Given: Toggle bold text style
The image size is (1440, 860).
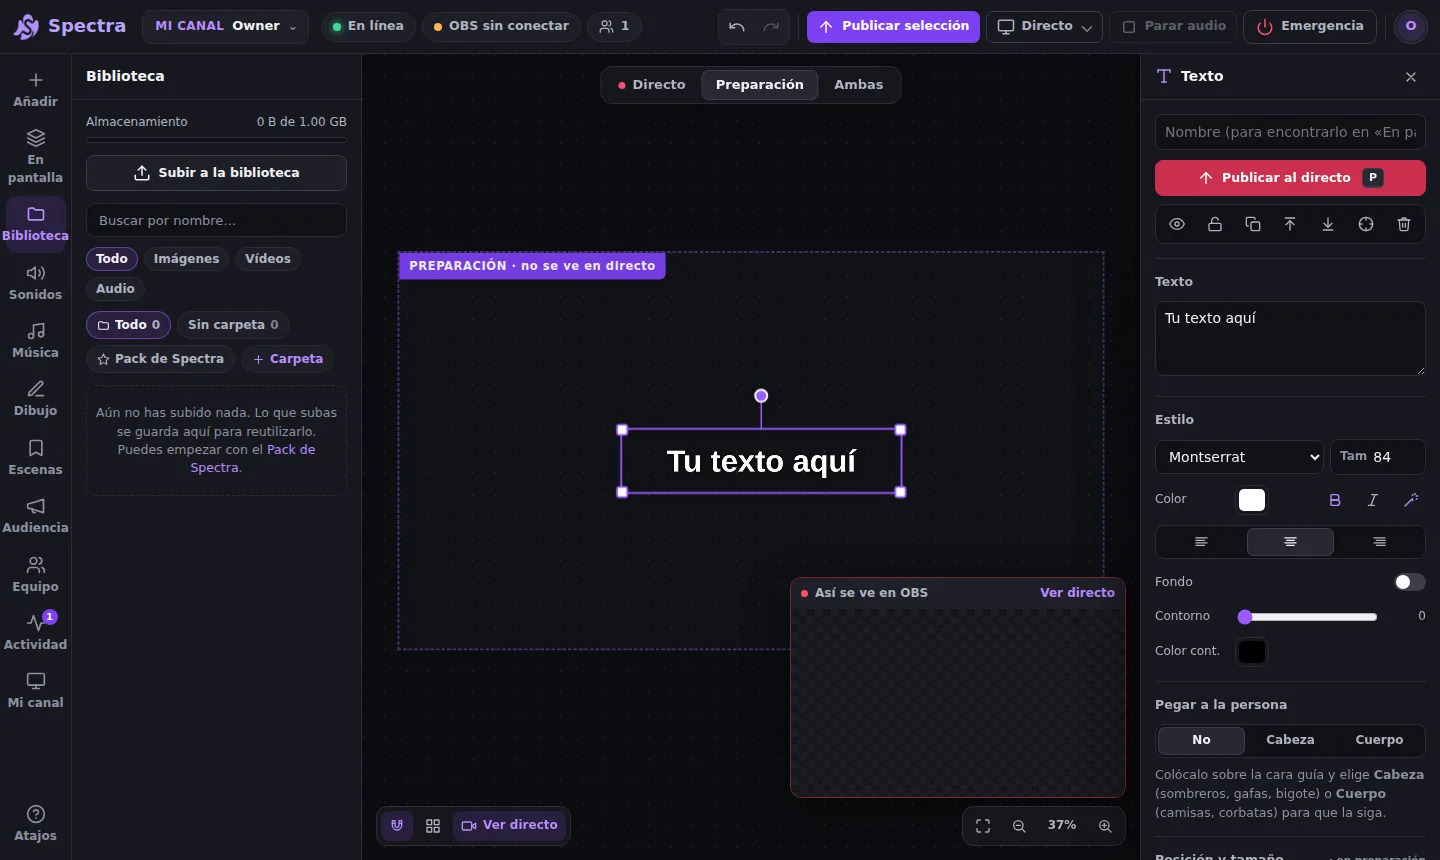Looking at the screenshot, I should 1335,500.
